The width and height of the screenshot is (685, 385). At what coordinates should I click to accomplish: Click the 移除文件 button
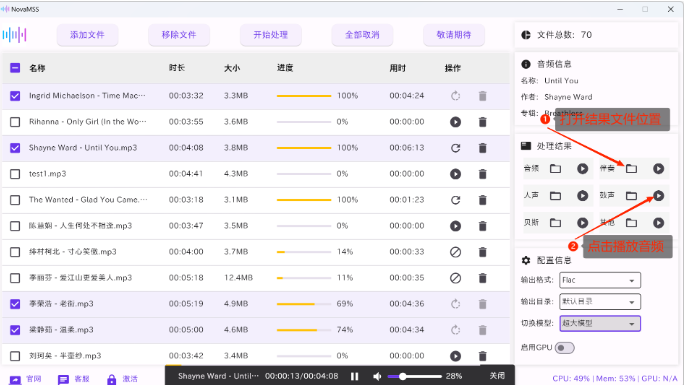179,35
